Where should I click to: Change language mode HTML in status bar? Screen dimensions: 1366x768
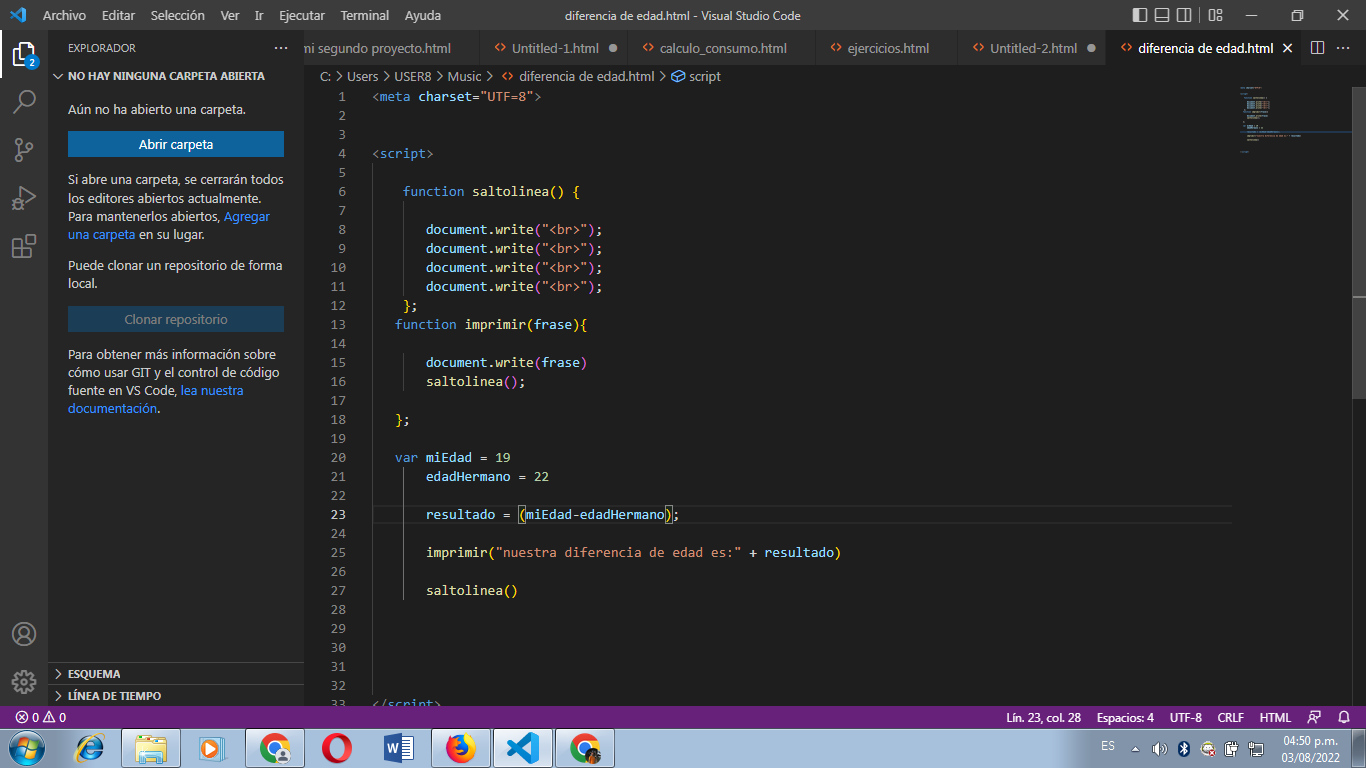[1275, 717]
